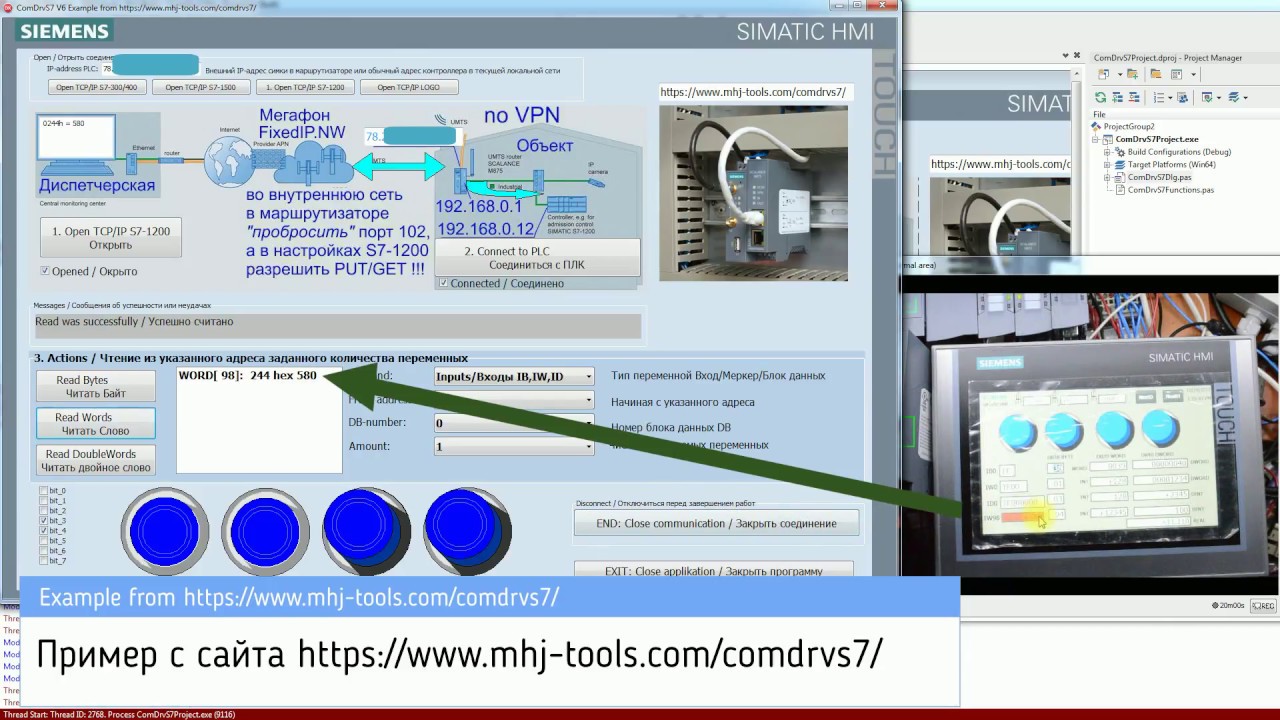Click END: Close communication button

[x=716, y=523]
